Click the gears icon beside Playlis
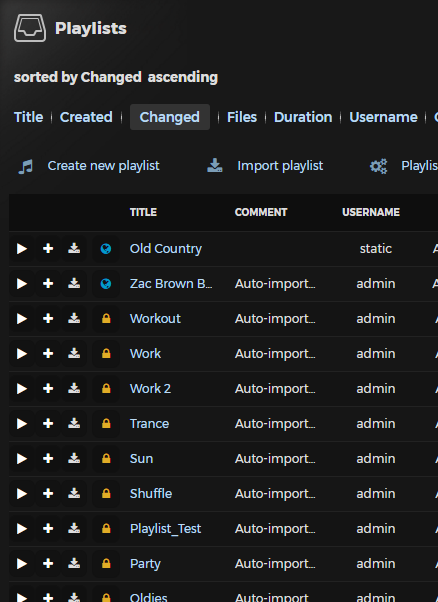Viewport: 438px width, 602px height. pyautogui.click(x=378, y=166)
